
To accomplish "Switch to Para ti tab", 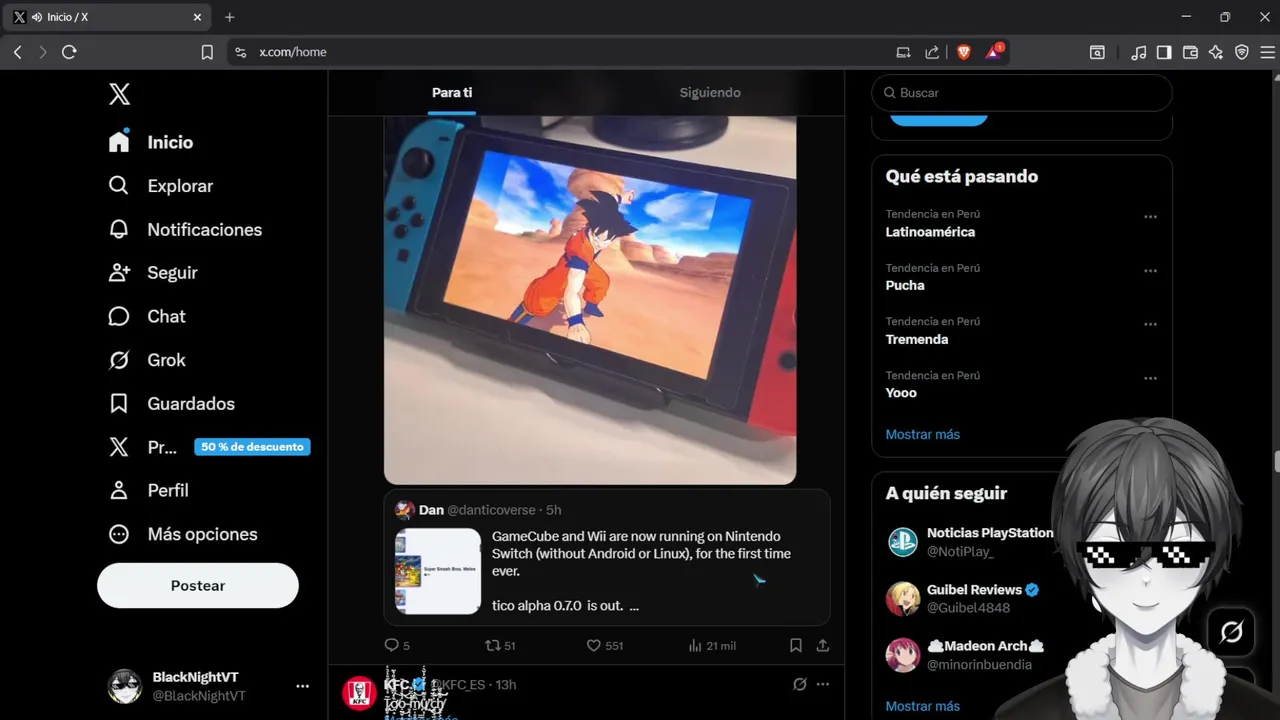I will pos(452,92).
